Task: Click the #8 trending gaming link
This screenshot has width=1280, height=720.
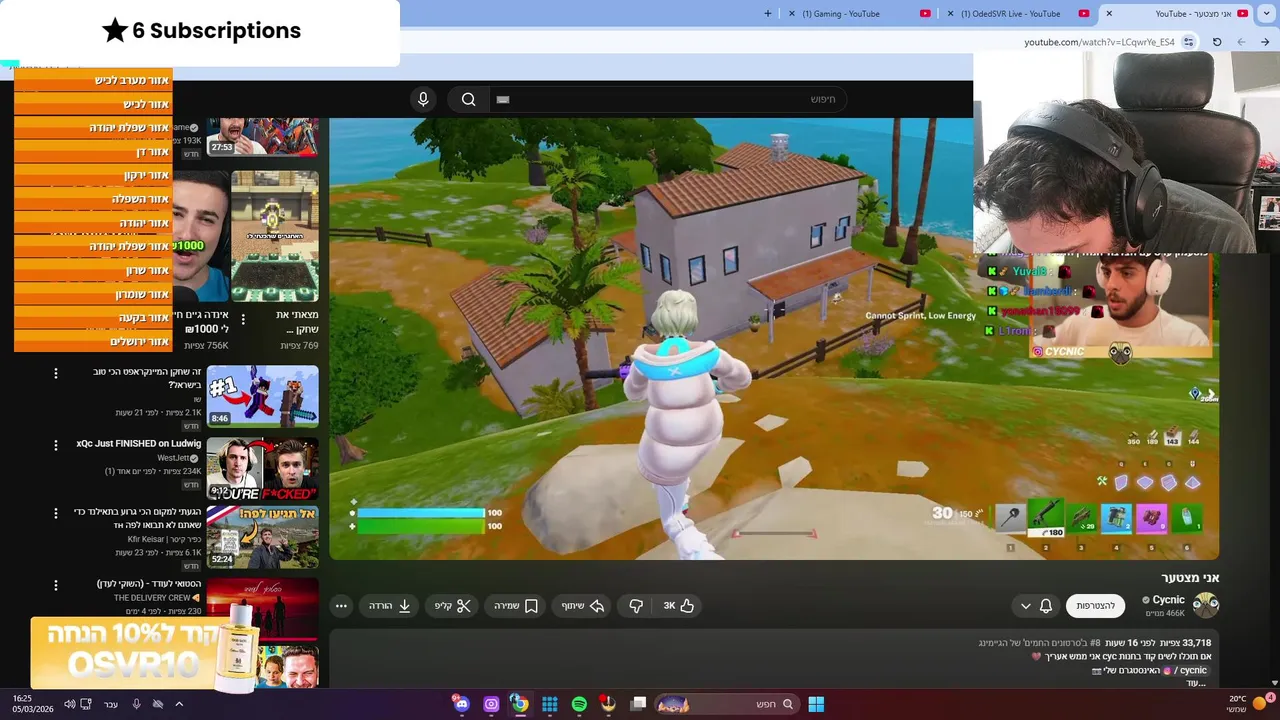Action: coord(1040,643)
